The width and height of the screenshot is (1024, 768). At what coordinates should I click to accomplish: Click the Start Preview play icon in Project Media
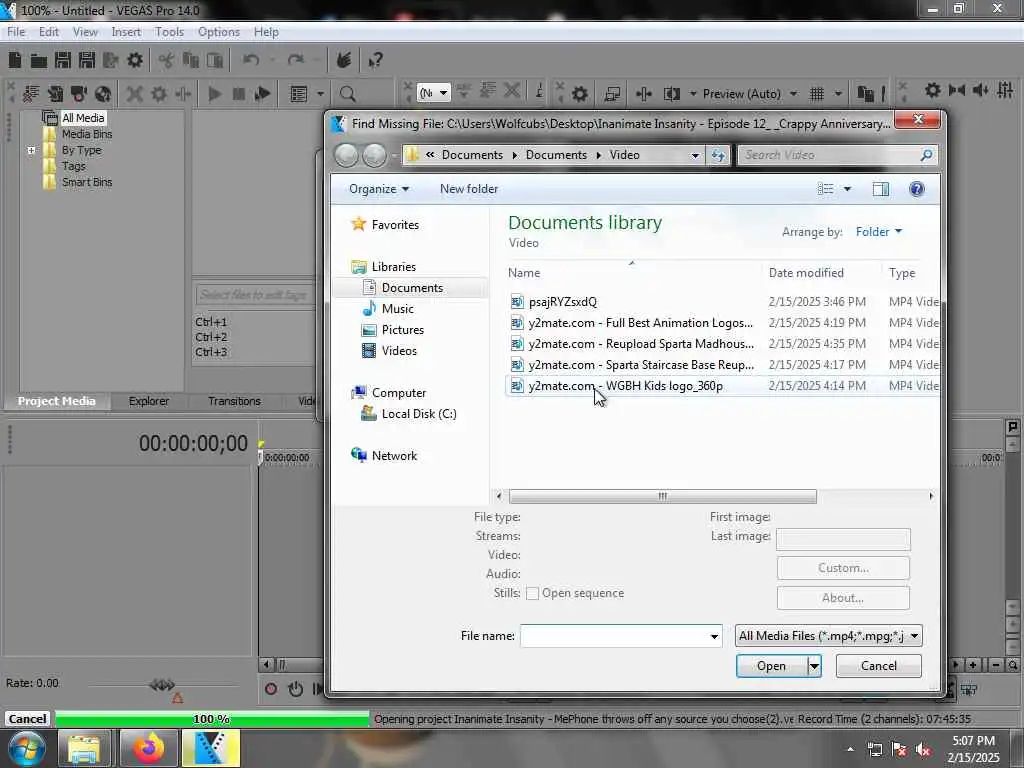coord(214,94)
